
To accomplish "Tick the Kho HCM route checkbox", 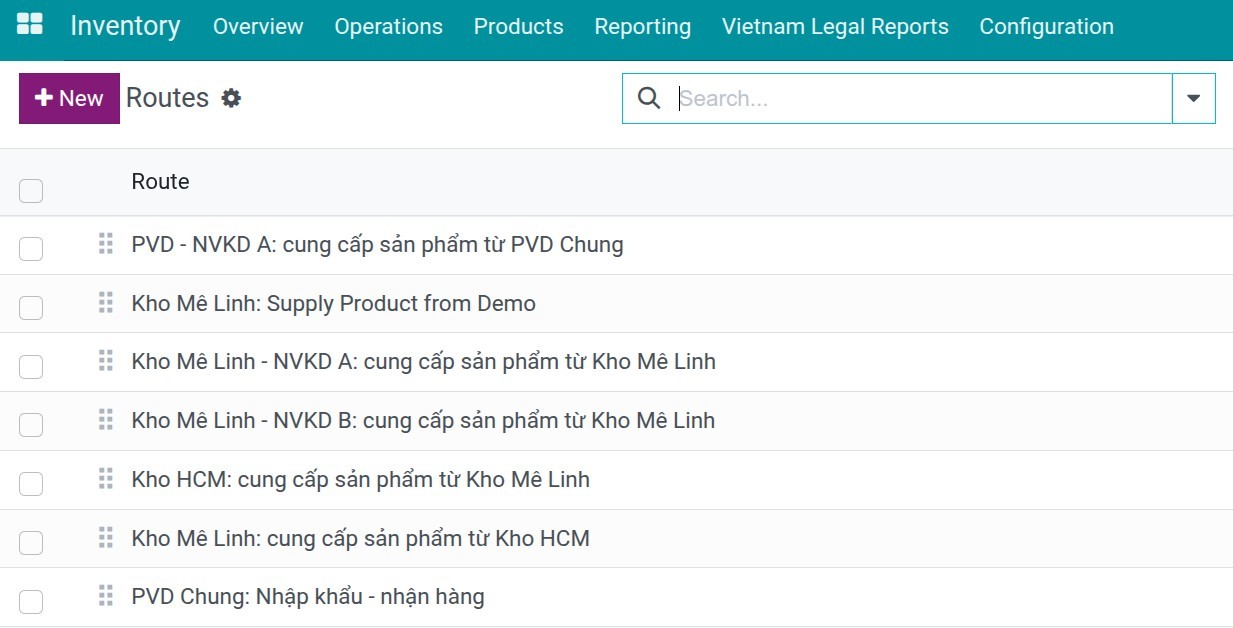I will pyautogui.click(x=31, y=484).
